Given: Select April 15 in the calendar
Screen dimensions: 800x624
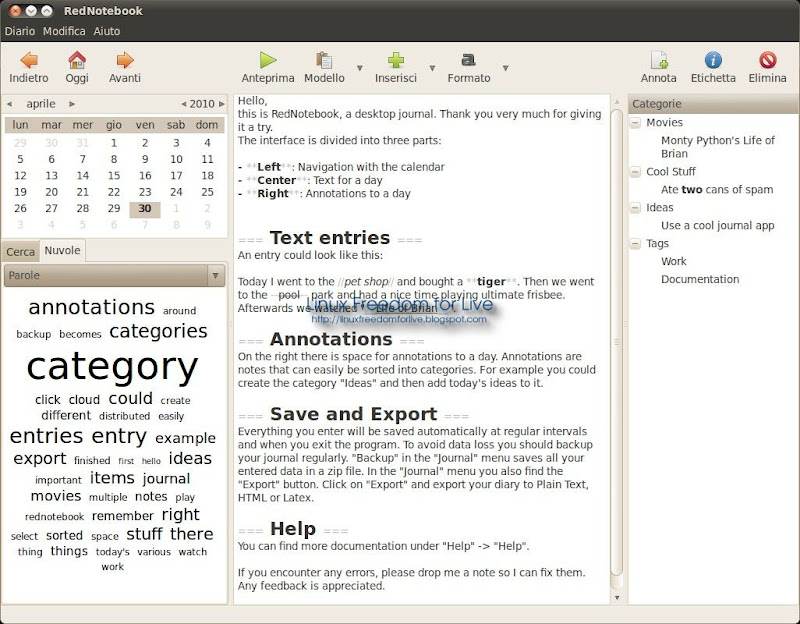Looking at the screenshot, I should click(x=114, y=176).
